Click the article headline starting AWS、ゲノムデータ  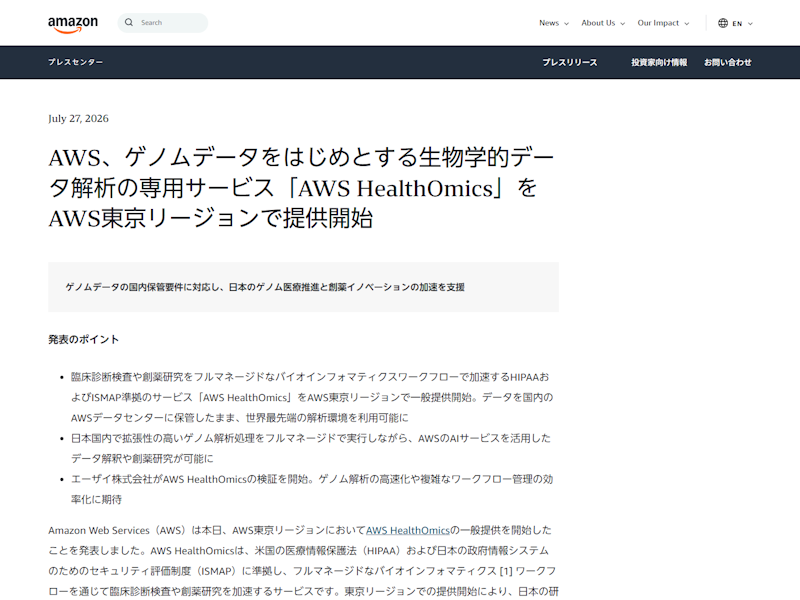coord(301,188)
